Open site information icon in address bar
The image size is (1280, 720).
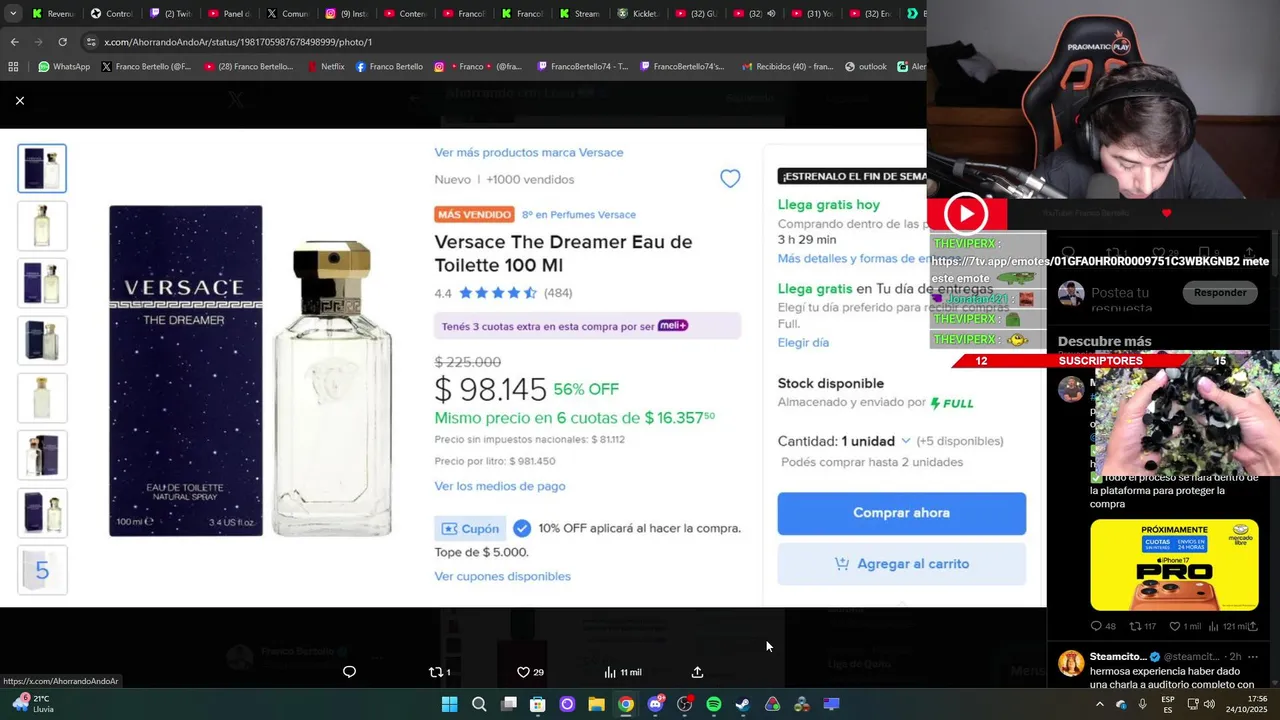point(91,42)
